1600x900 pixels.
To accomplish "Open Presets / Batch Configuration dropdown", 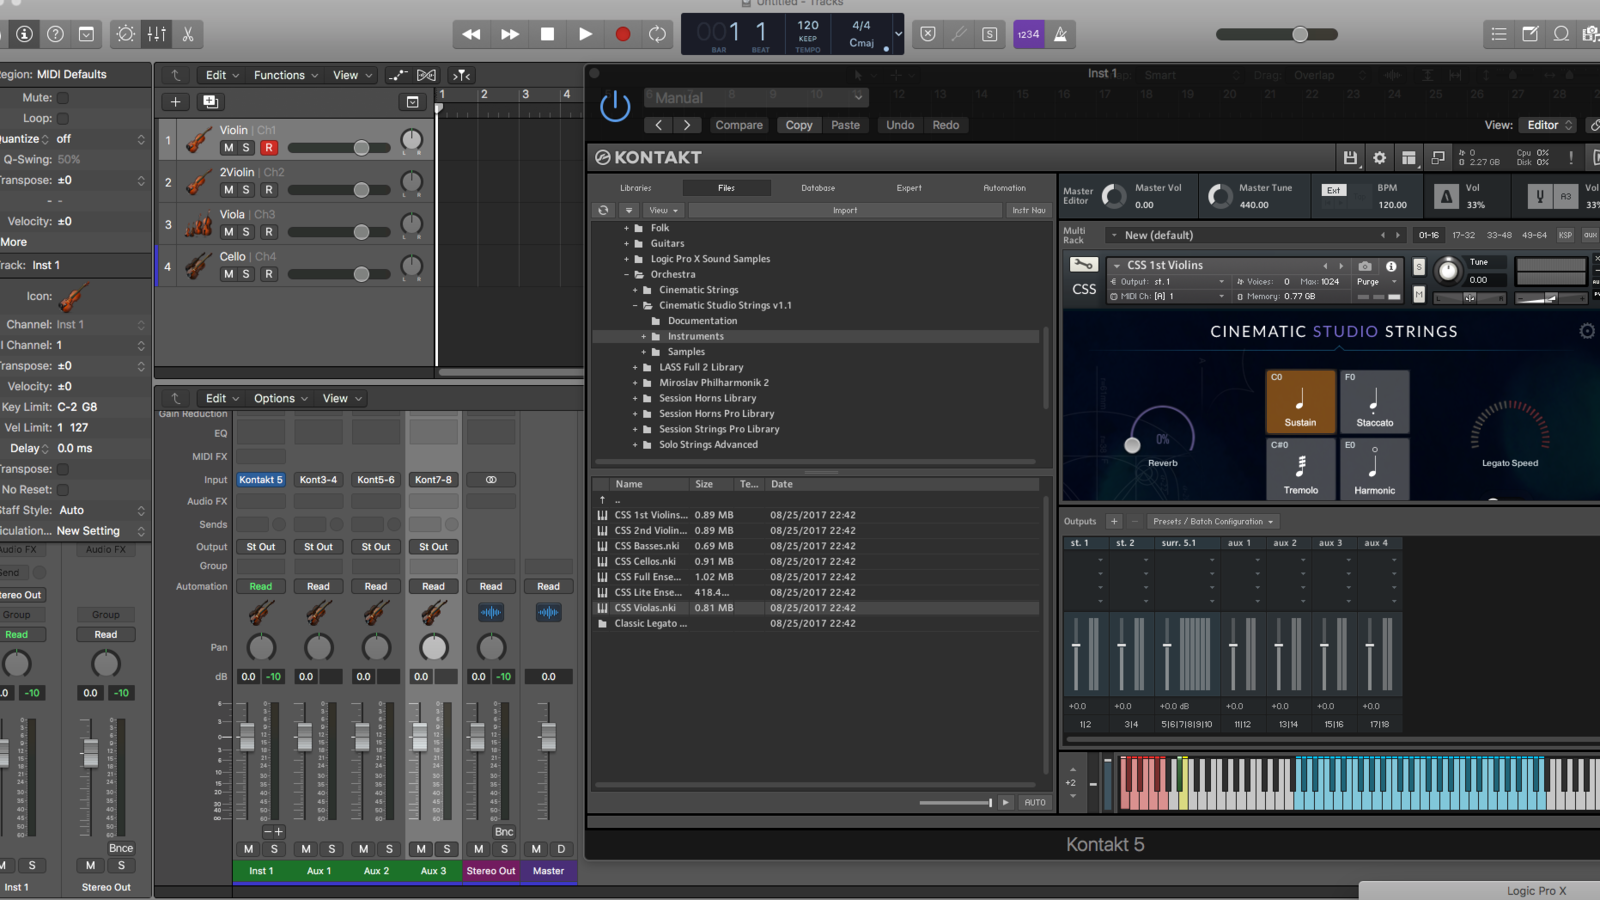I will (1213, 521).
